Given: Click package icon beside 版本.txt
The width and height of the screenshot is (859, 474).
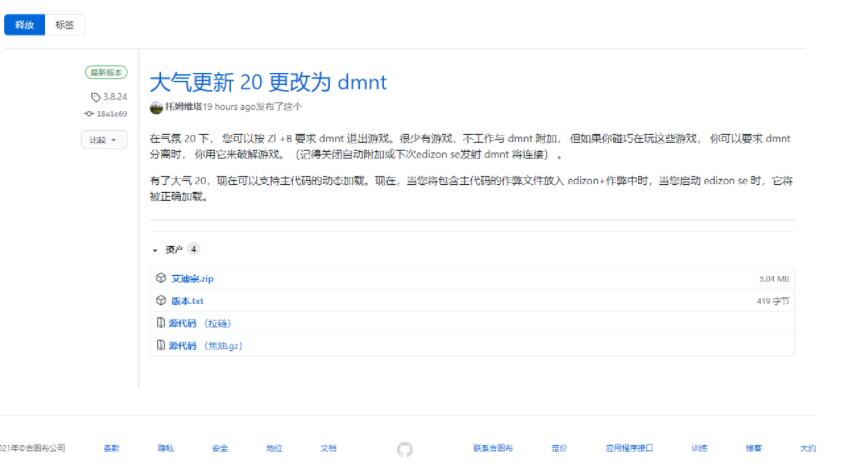Looking at the screenshot, I should click(x=161, y=300).
